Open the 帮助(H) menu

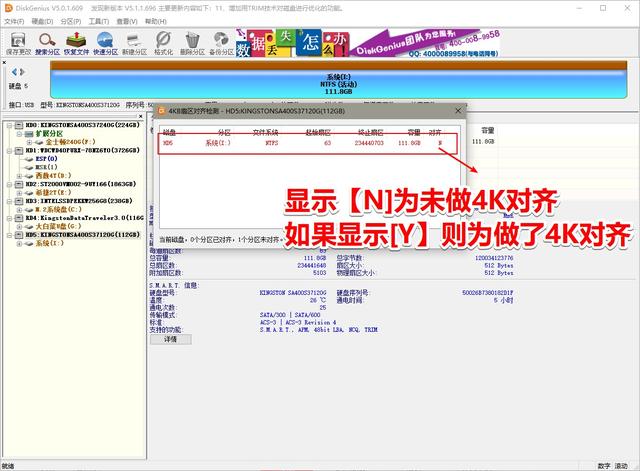156,21
